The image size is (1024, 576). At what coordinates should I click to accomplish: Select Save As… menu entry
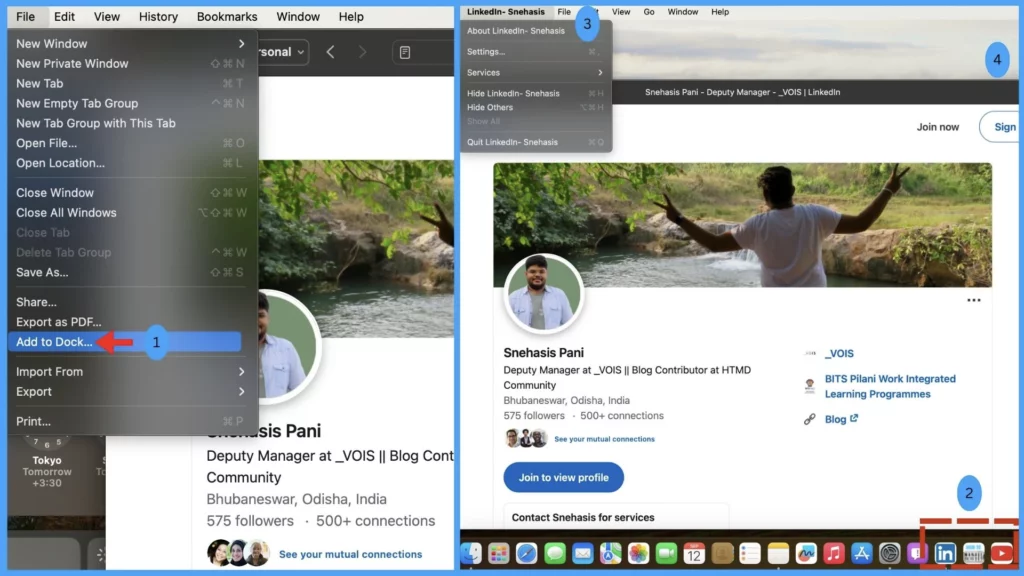point(129,272)
